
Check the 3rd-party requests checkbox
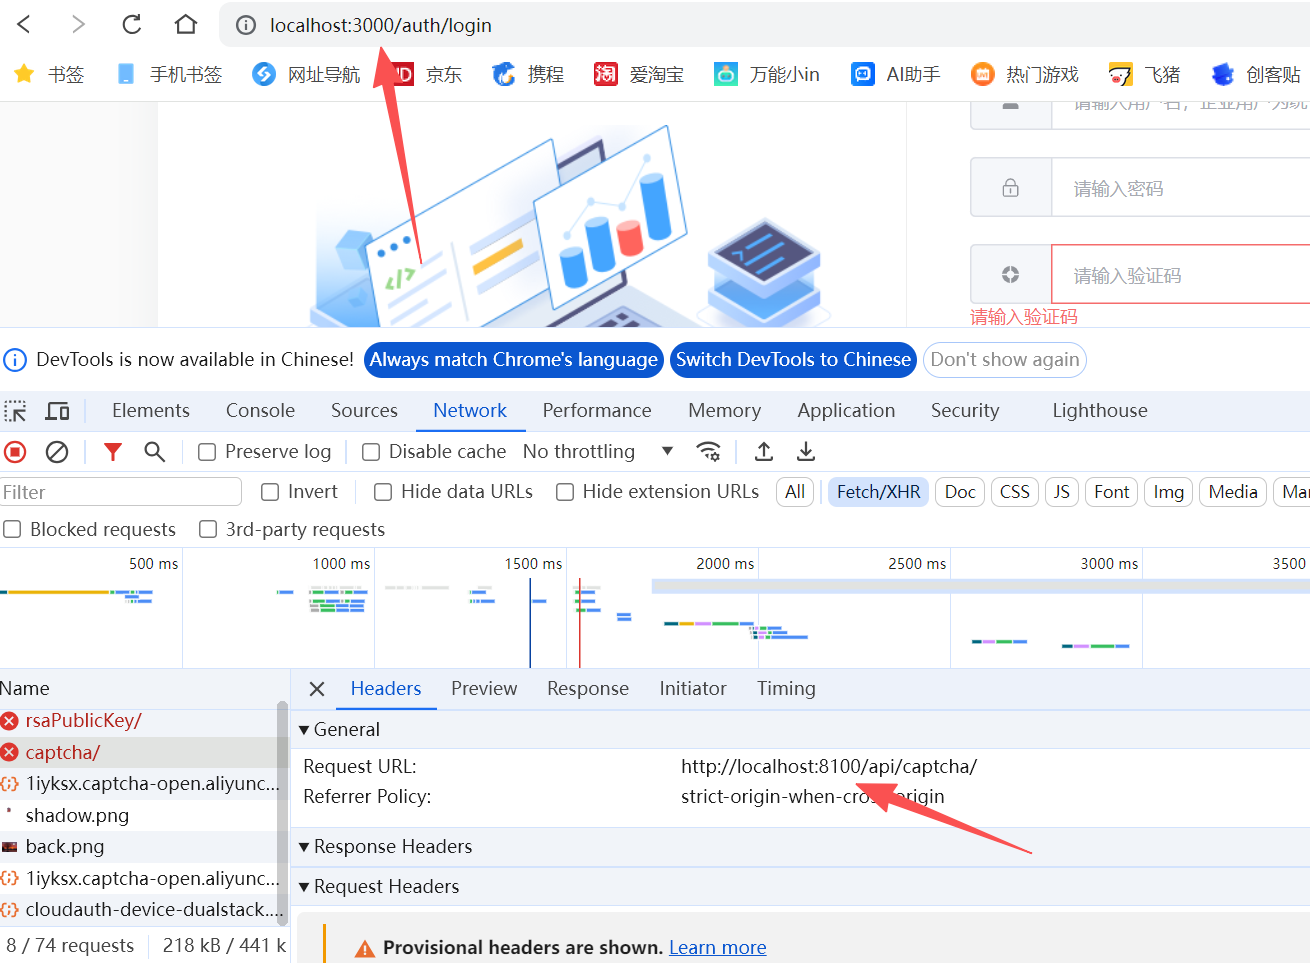pyautogui.click(x=208, y=529)
